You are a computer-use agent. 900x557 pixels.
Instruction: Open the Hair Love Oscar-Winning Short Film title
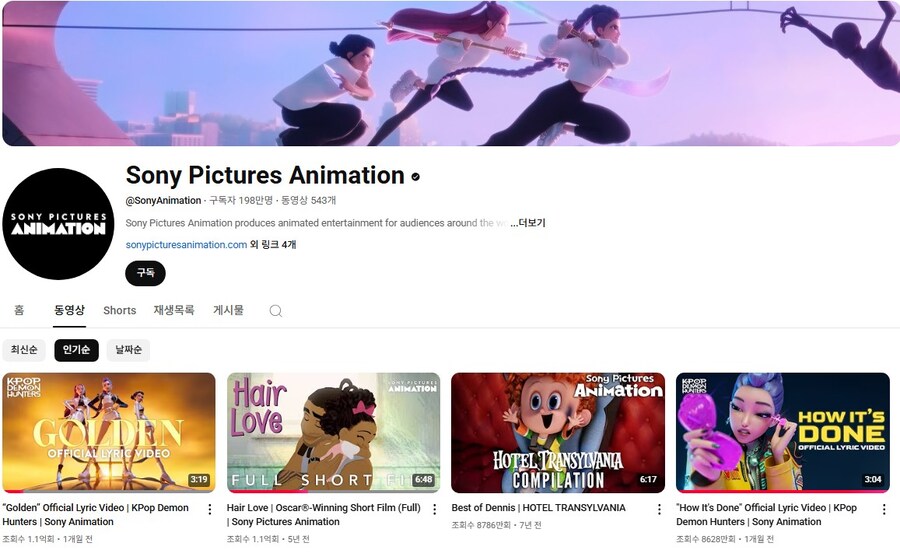pos(324,515)
